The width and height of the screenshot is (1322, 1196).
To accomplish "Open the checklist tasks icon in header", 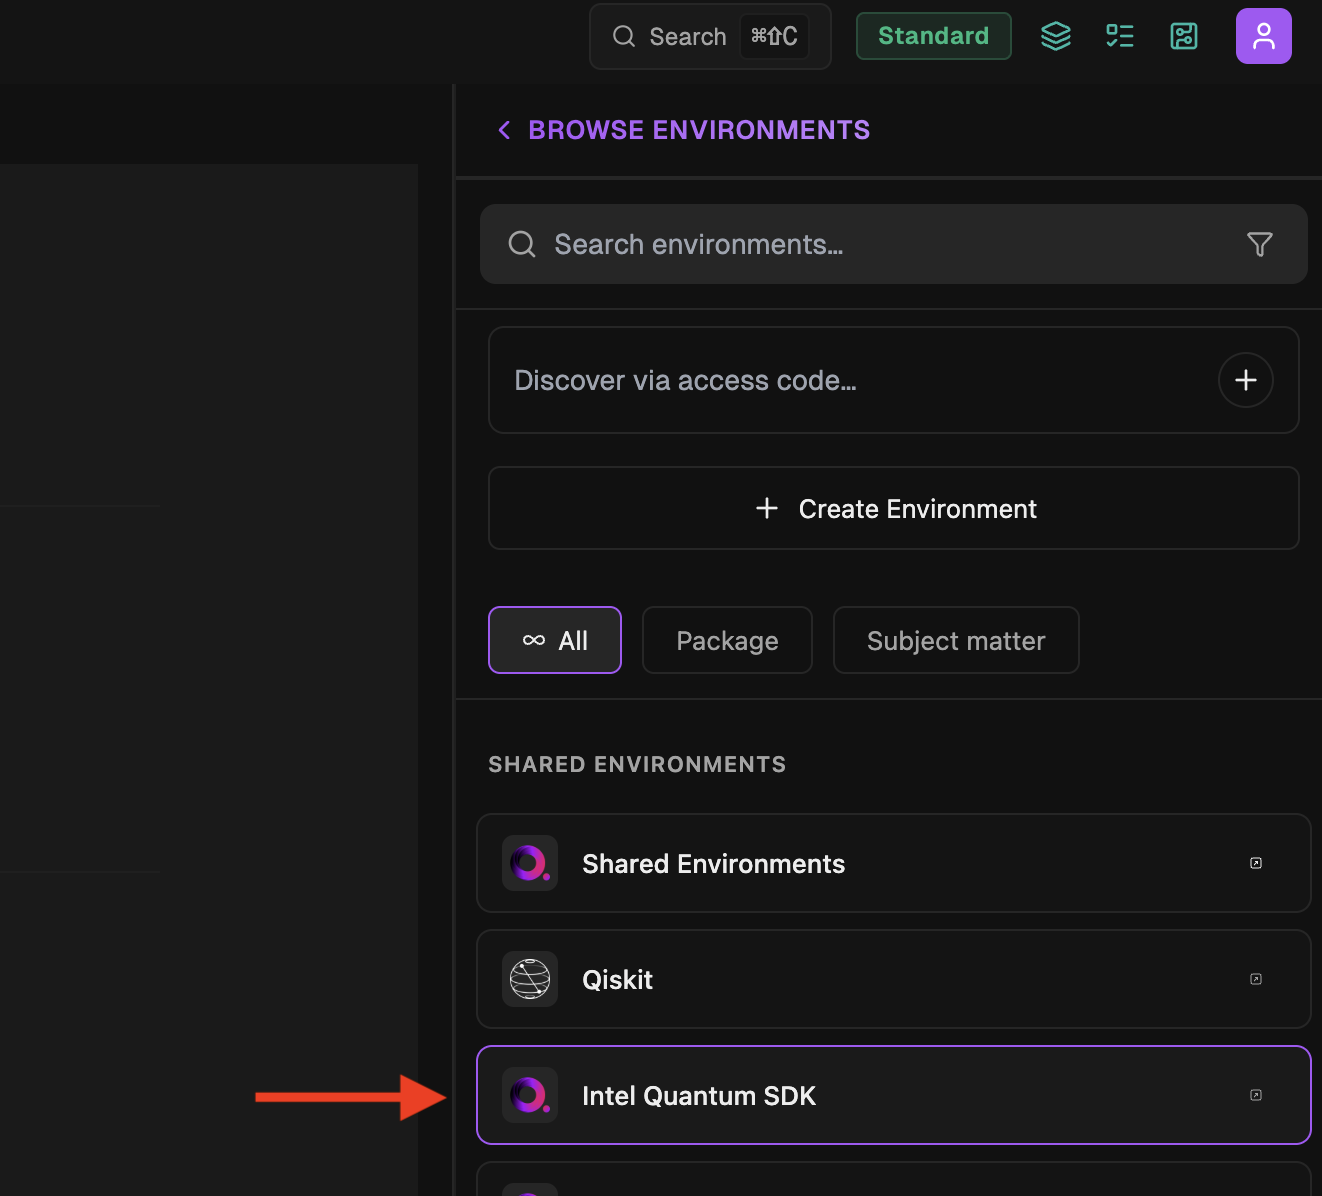I will [1120, 36].
